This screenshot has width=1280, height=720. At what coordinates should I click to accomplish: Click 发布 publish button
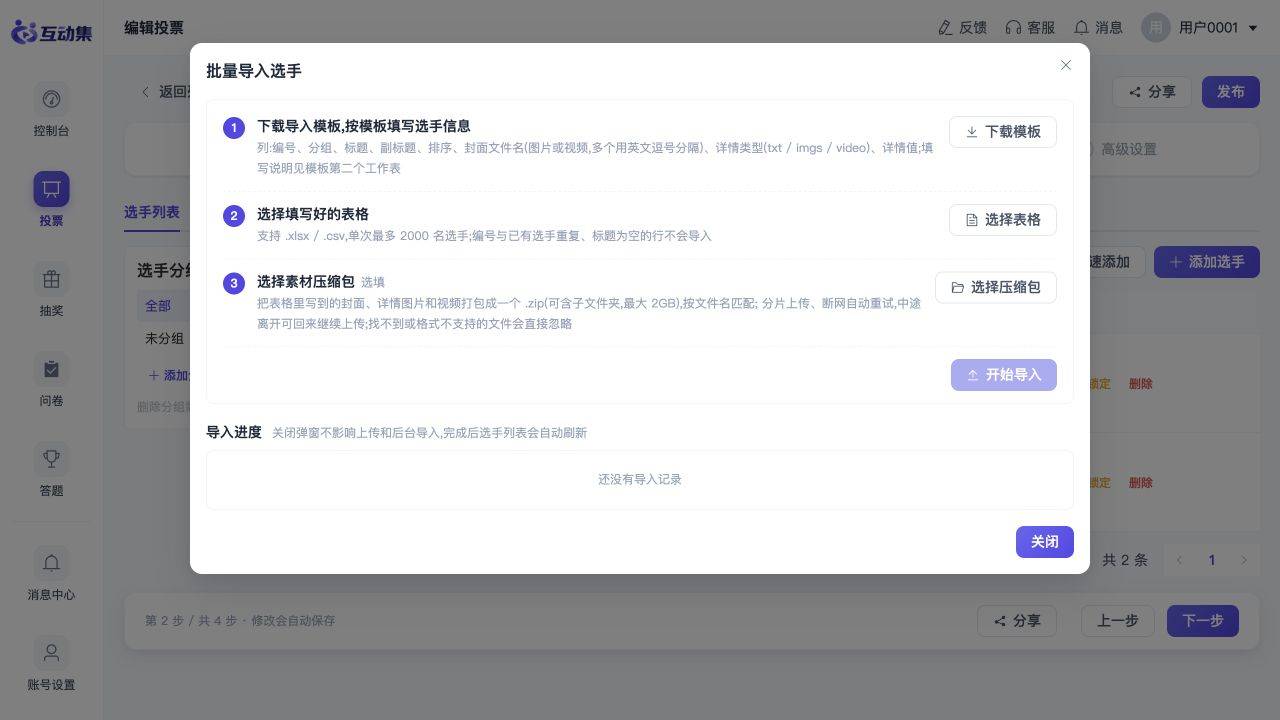pos(1231,92)
